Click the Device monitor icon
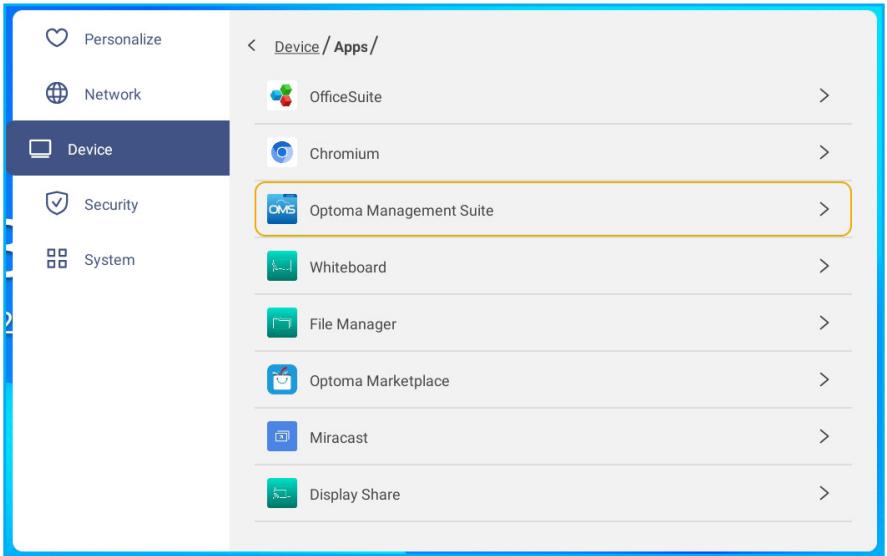This screenshot has width=887, height=556. 40,149
